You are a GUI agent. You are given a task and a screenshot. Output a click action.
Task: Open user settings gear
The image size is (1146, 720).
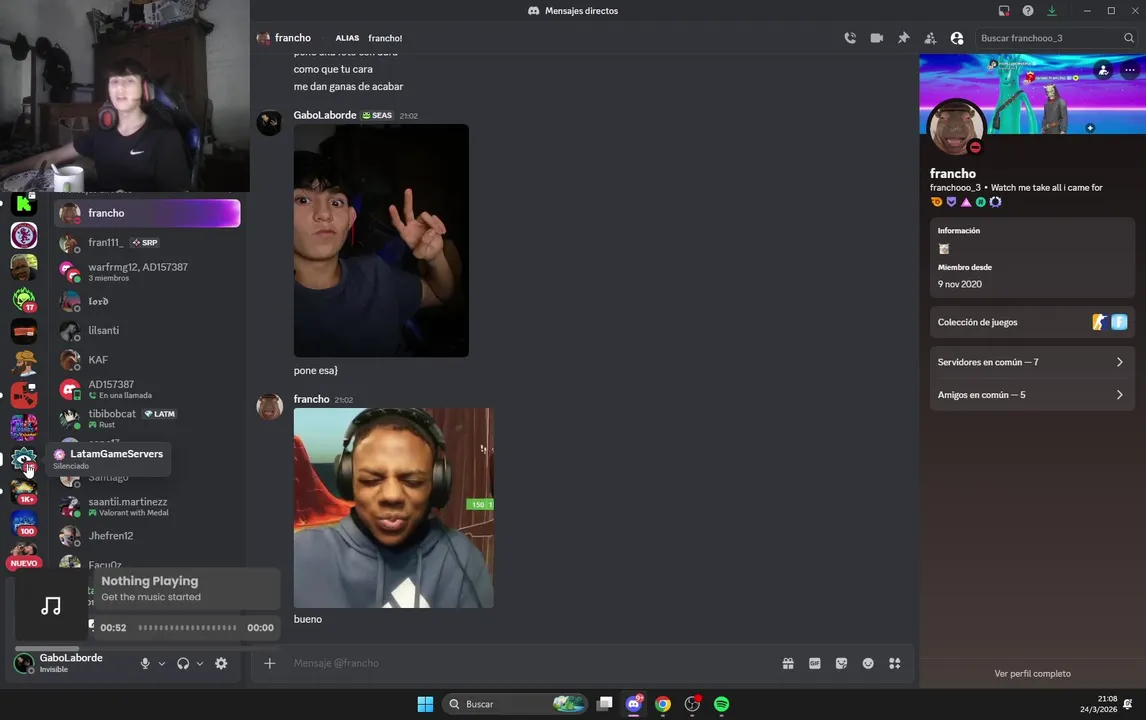click(221, 663)
